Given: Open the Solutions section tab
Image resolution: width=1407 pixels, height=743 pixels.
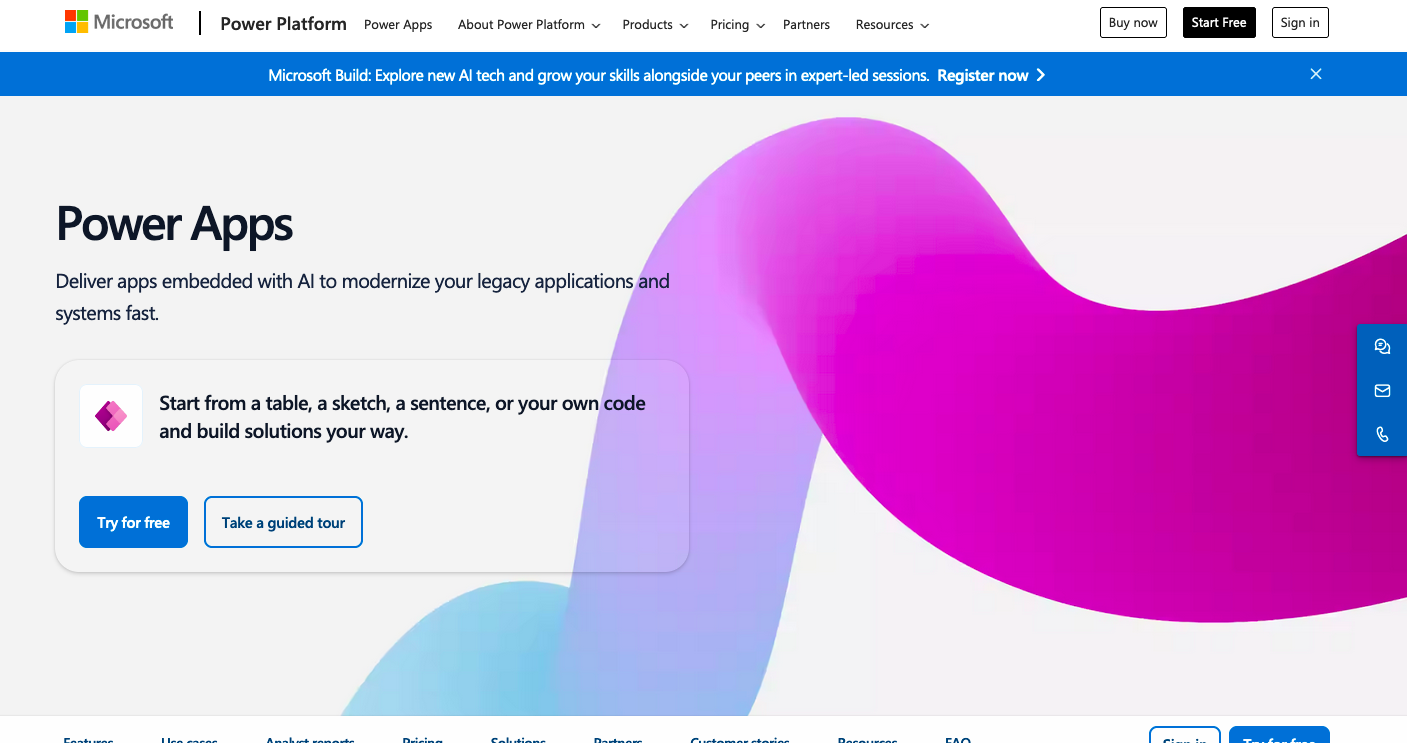Looking at the screenshot, I should [518, 739].
